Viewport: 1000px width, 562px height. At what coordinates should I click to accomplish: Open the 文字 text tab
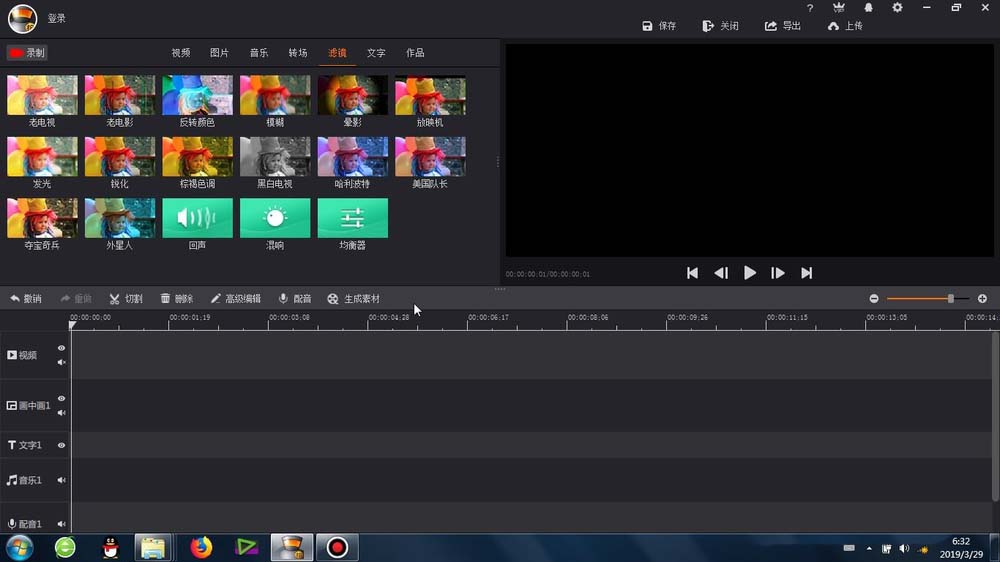tap(376, 53)
